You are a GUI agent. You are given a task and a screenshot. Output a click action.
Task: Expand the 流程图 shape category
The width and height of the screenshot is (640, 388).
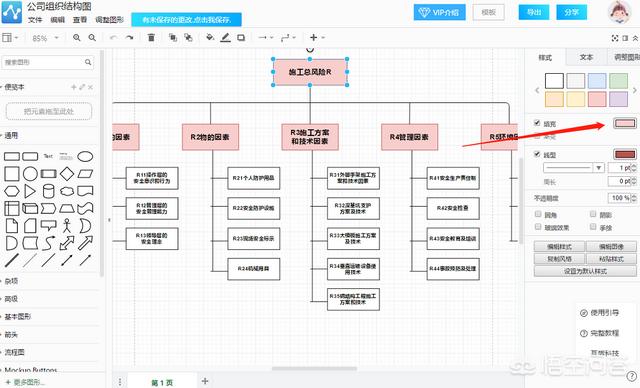[15, 352]
